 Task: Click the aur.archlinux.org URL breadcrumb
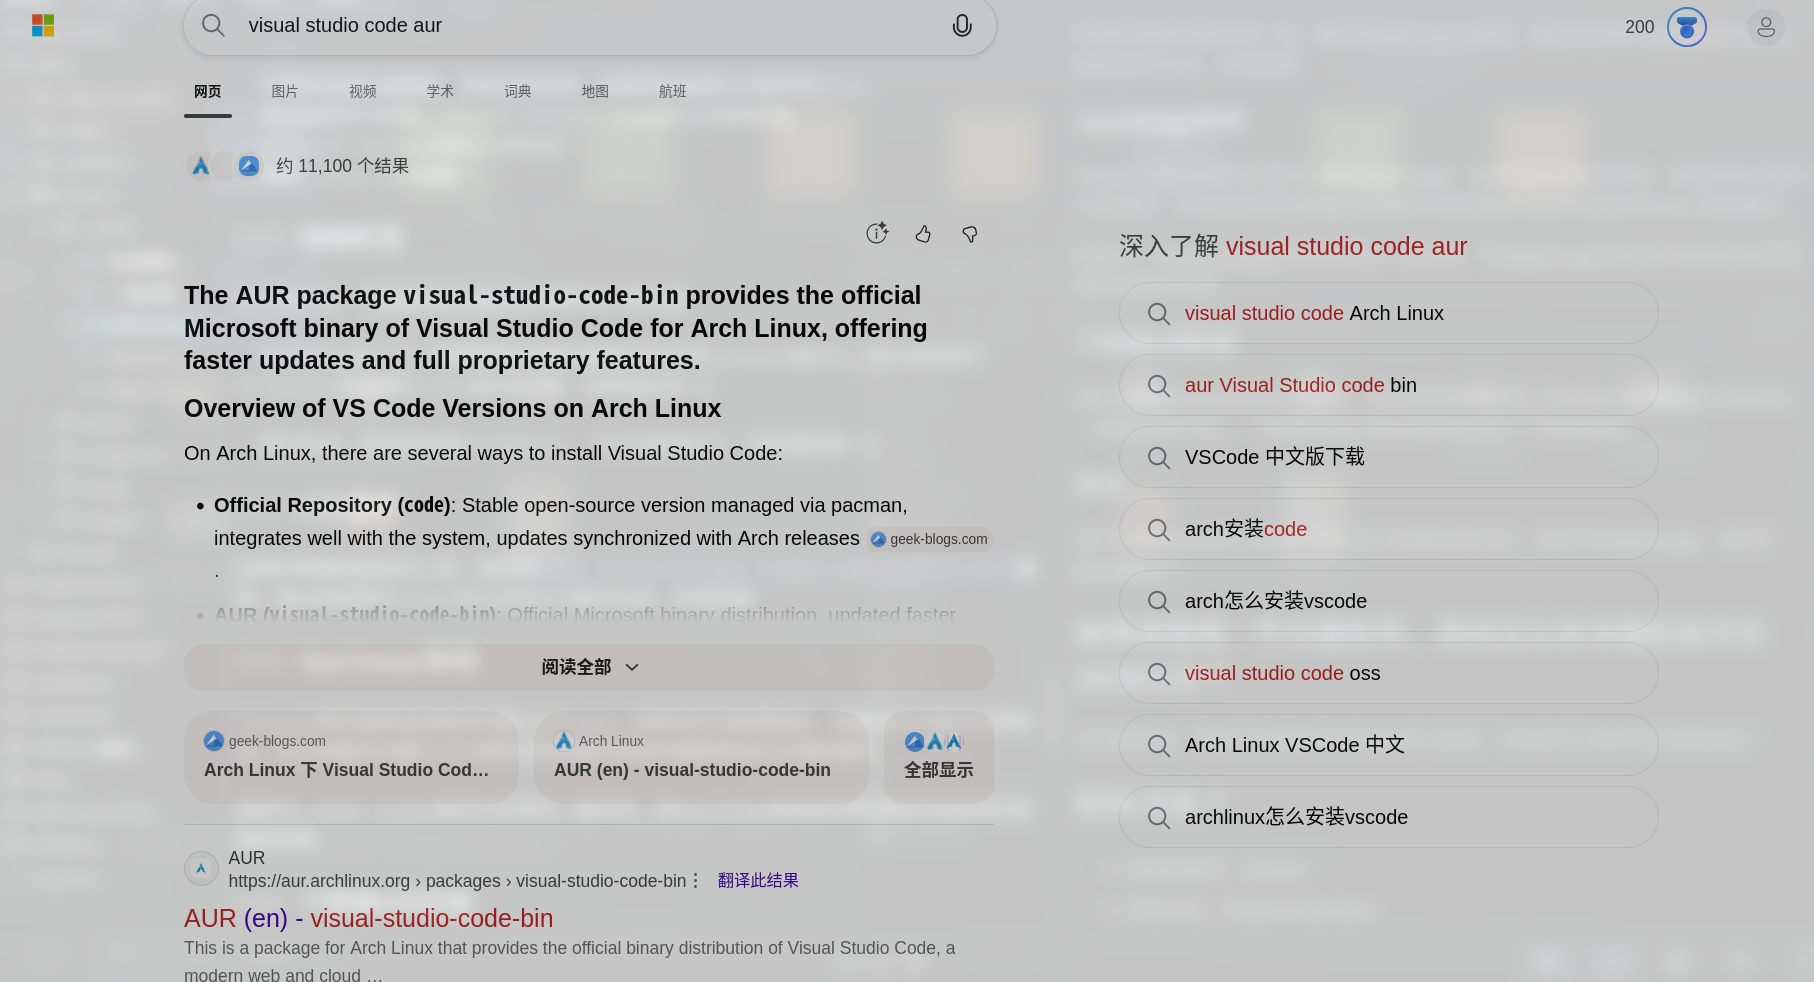(x=457, y=881)
